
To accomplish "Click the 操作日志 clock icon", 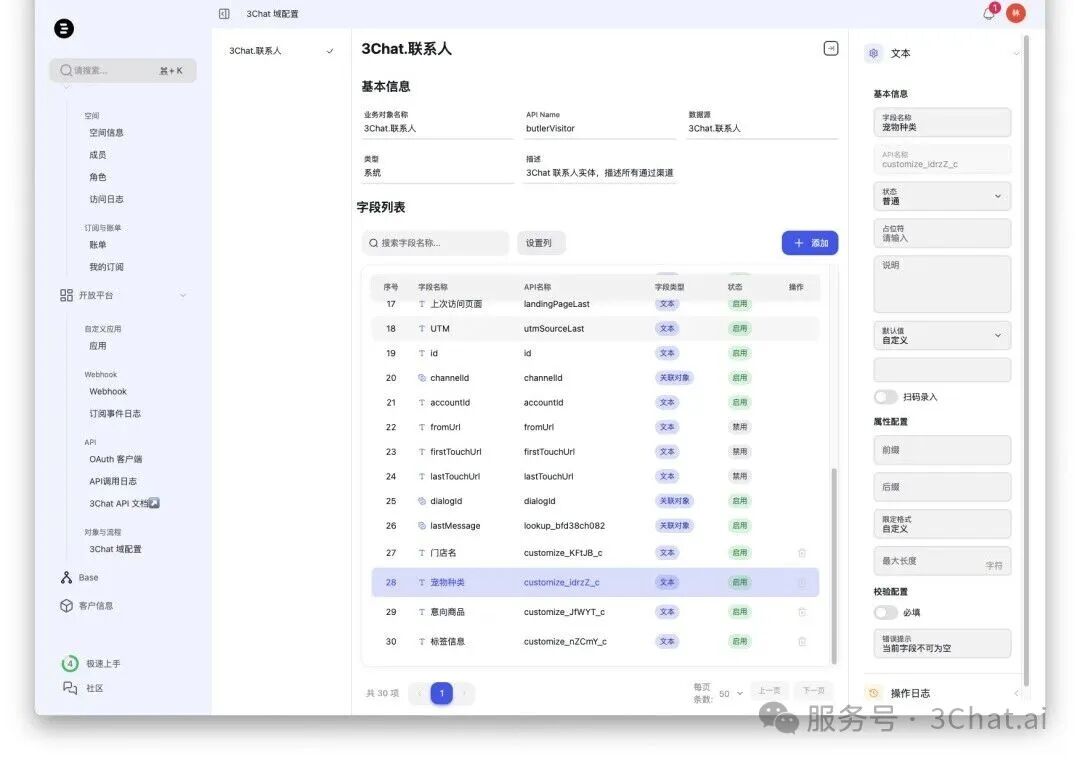I will coord(874,694).
